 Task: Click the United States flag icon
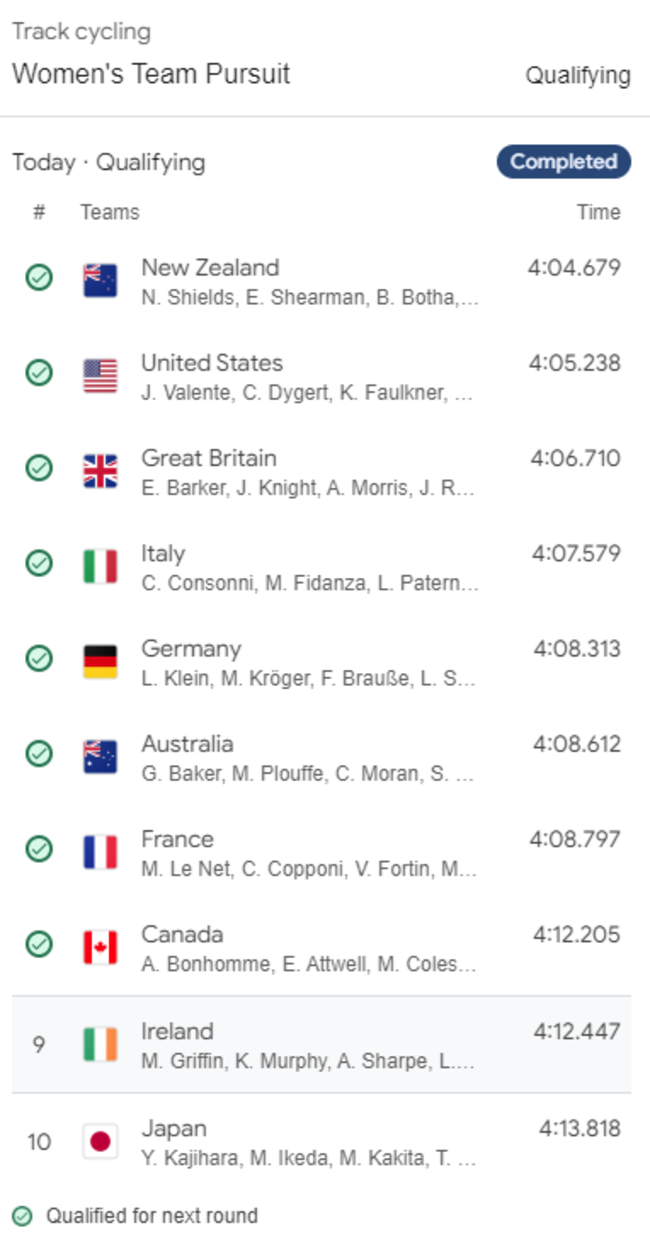point(100,376)
